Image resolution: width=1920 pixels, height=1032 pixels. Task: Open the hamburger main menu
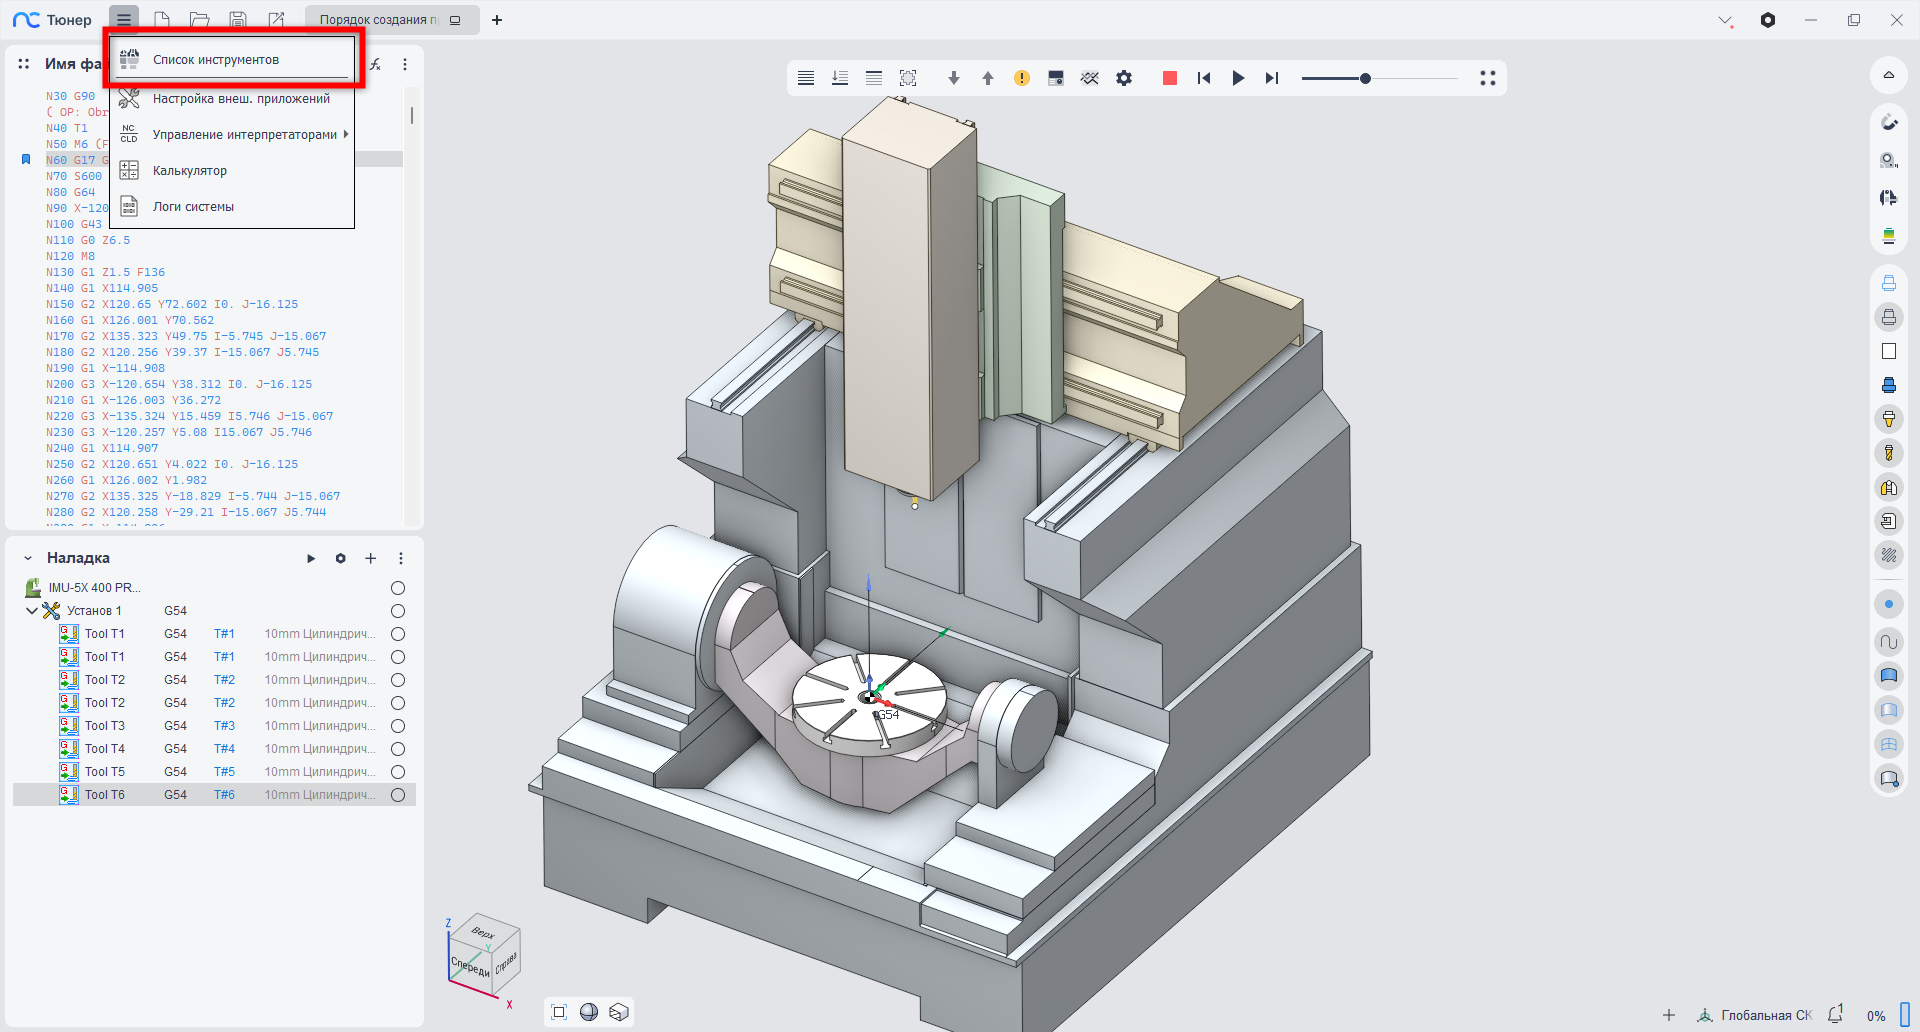[124, 20]
